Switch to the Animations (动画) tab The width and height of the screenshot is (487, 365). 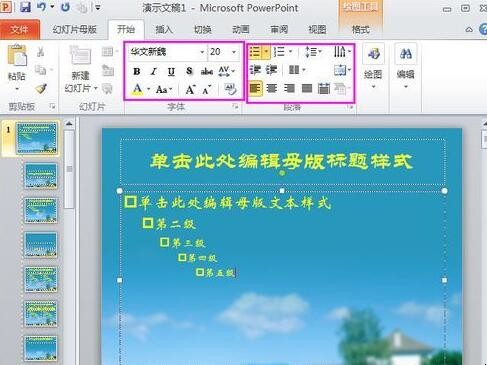pos(241,30)
